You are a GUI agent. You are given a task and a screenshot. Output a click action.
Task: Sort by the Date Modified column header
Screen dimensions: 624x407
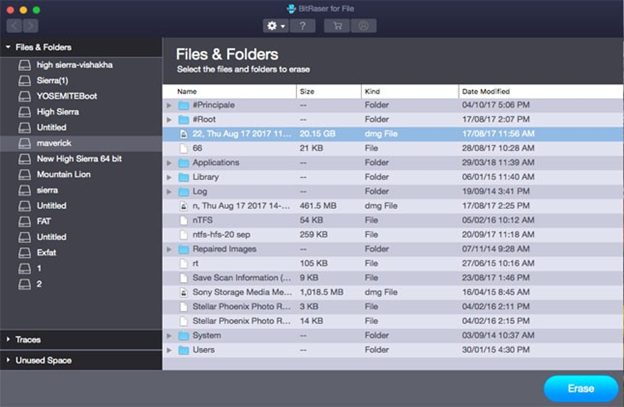(x=541, y=92)
